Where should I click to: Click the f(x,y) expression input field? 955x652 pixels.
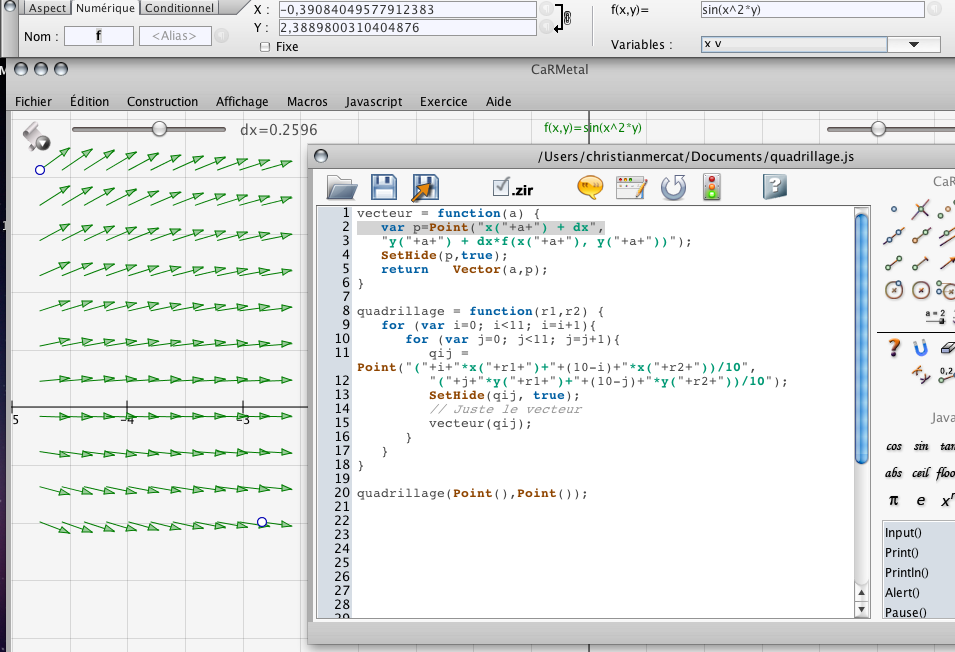(812, 10)
